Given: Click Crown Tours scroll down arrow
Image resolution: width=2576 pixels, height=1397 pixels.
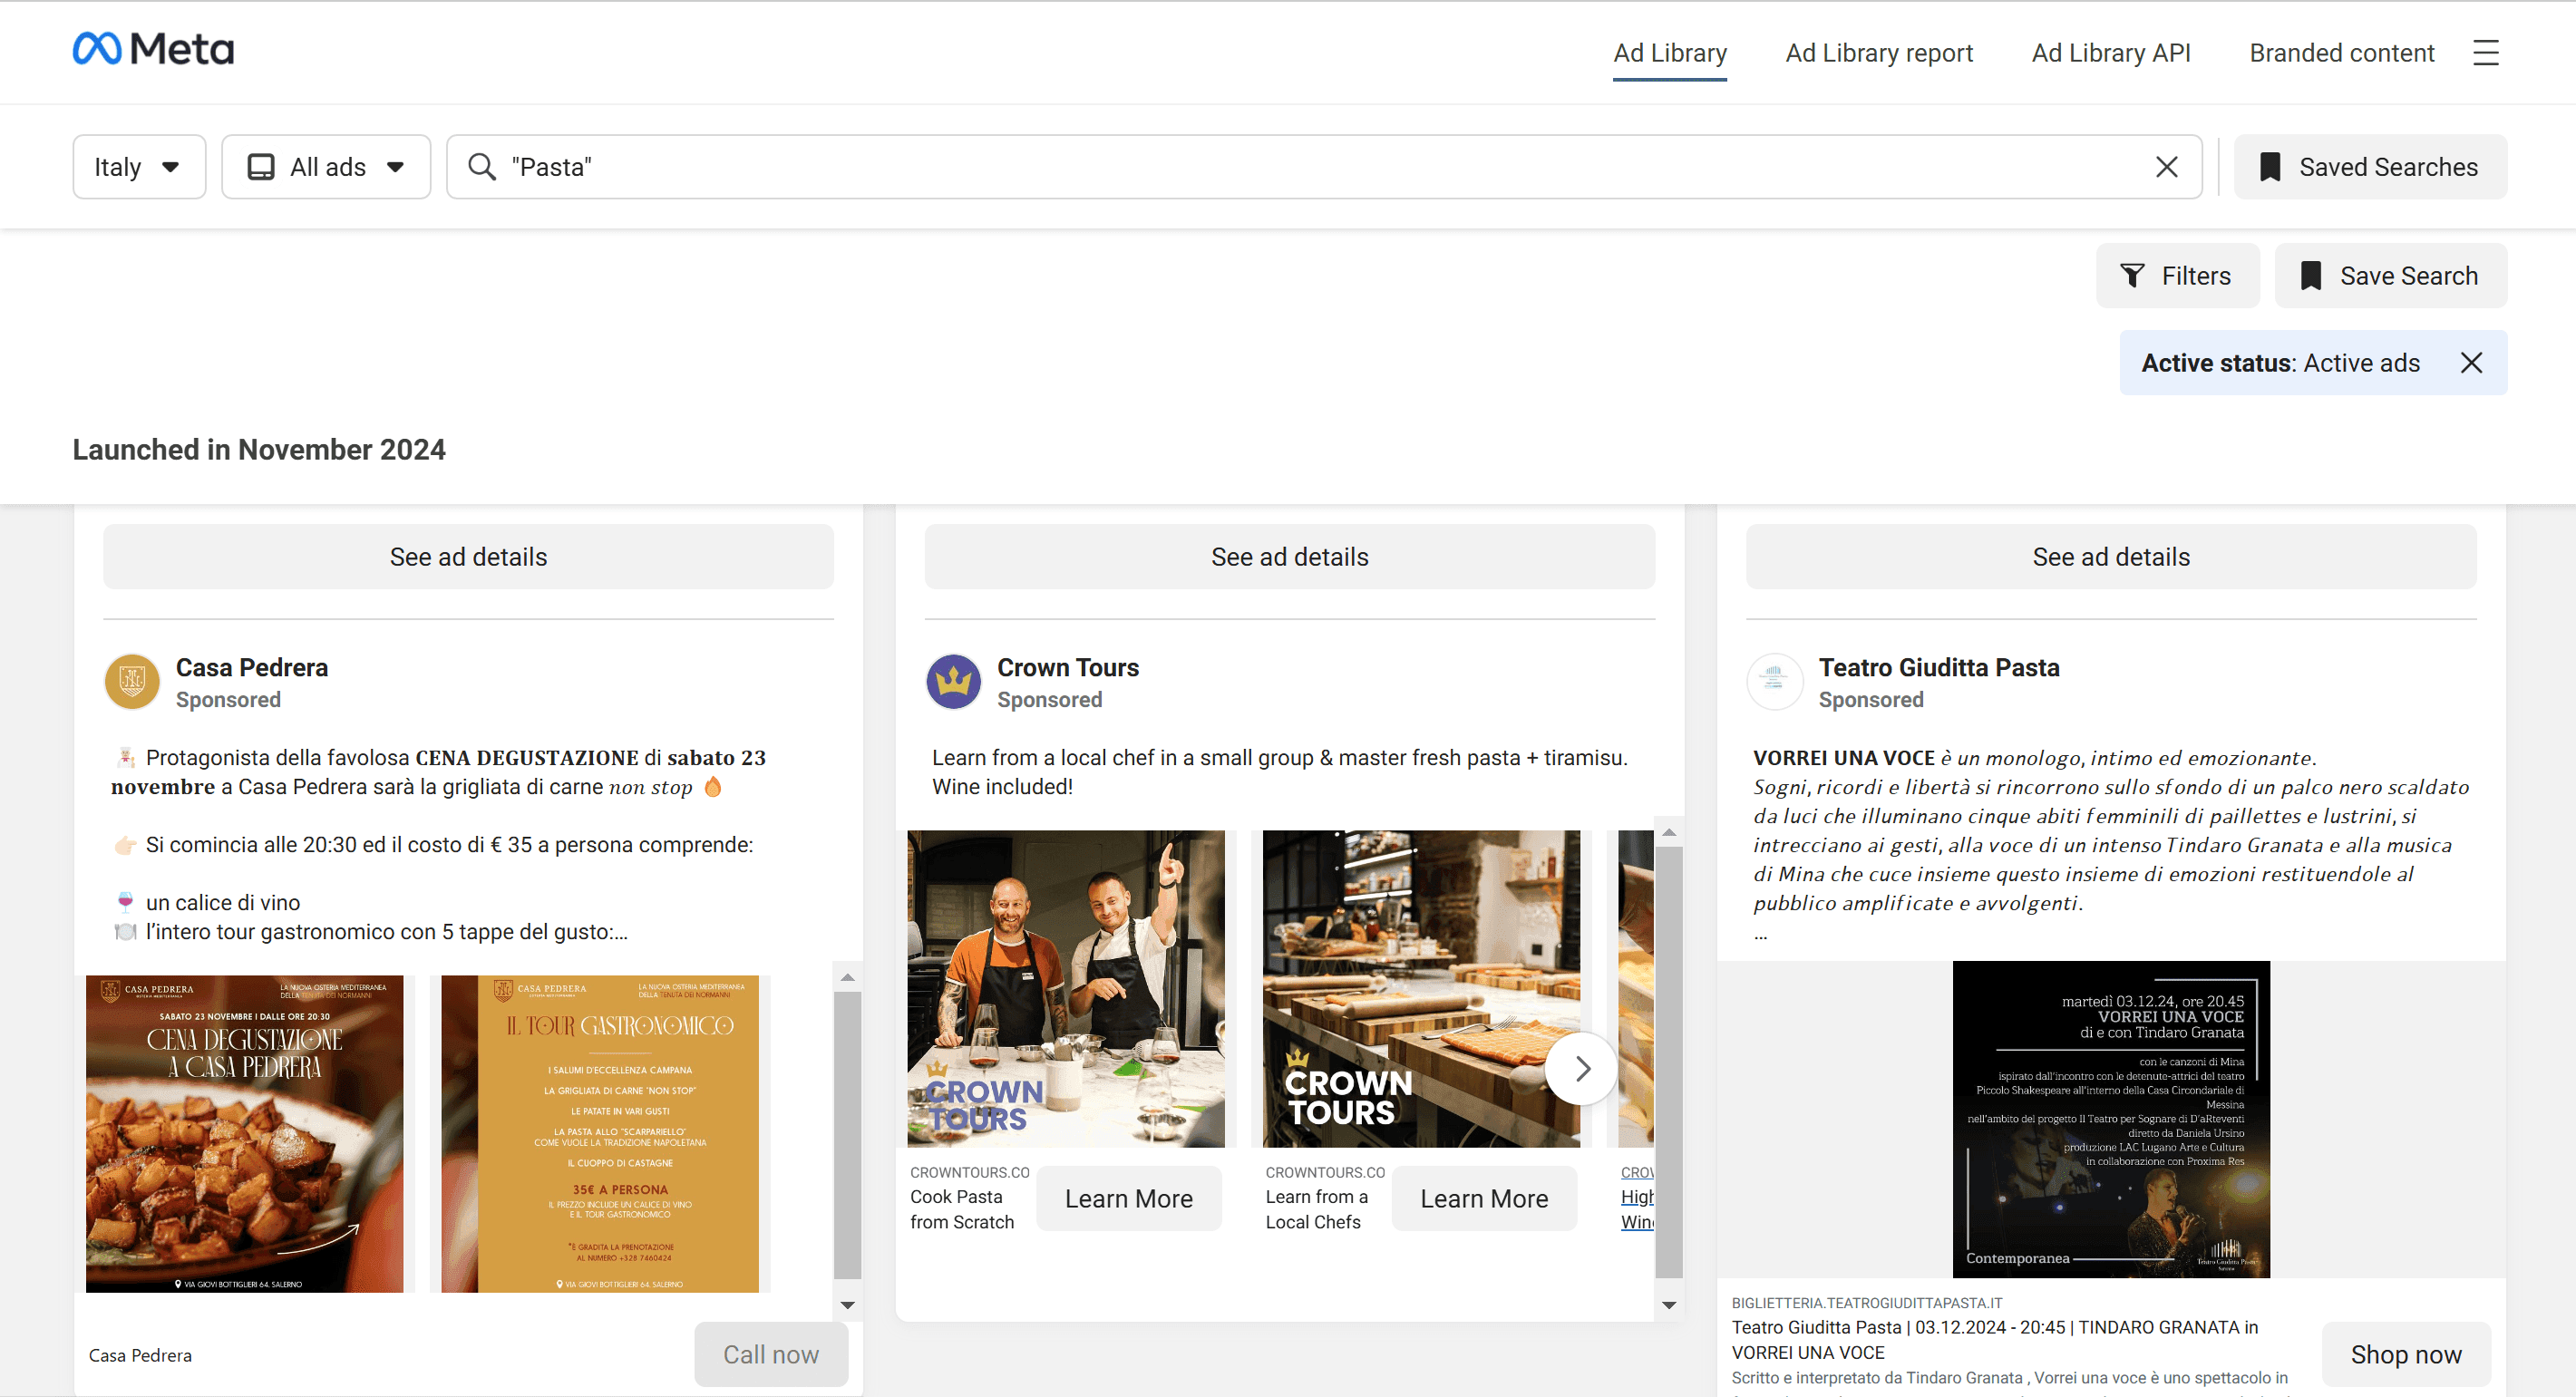Looking at the screenshot, I should 1669,1305.
